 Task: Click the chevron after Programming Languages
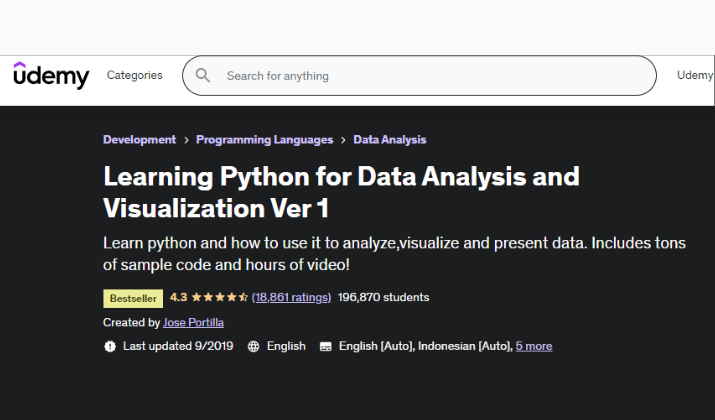pyautogui.click(x=343, y=140)
